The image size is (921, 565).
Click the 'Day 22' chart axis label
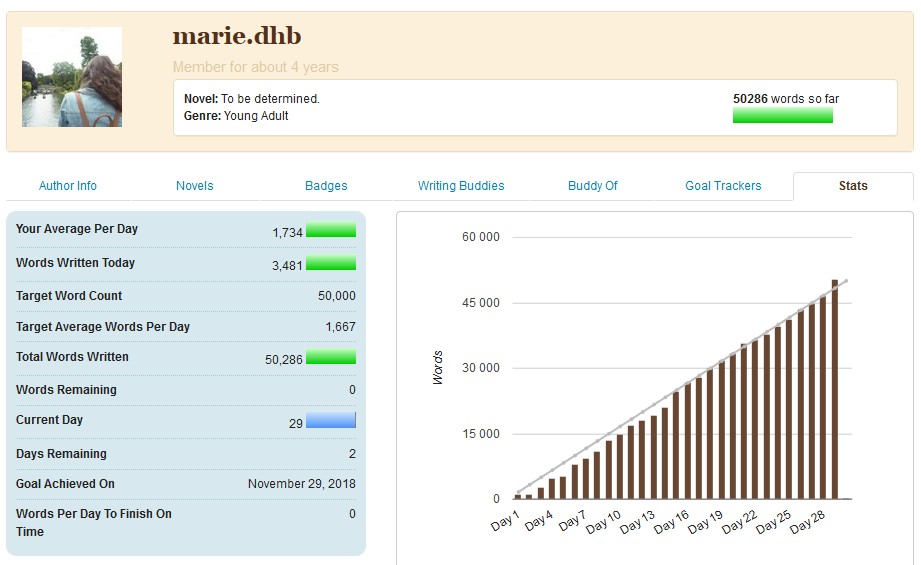pos(740,522)
